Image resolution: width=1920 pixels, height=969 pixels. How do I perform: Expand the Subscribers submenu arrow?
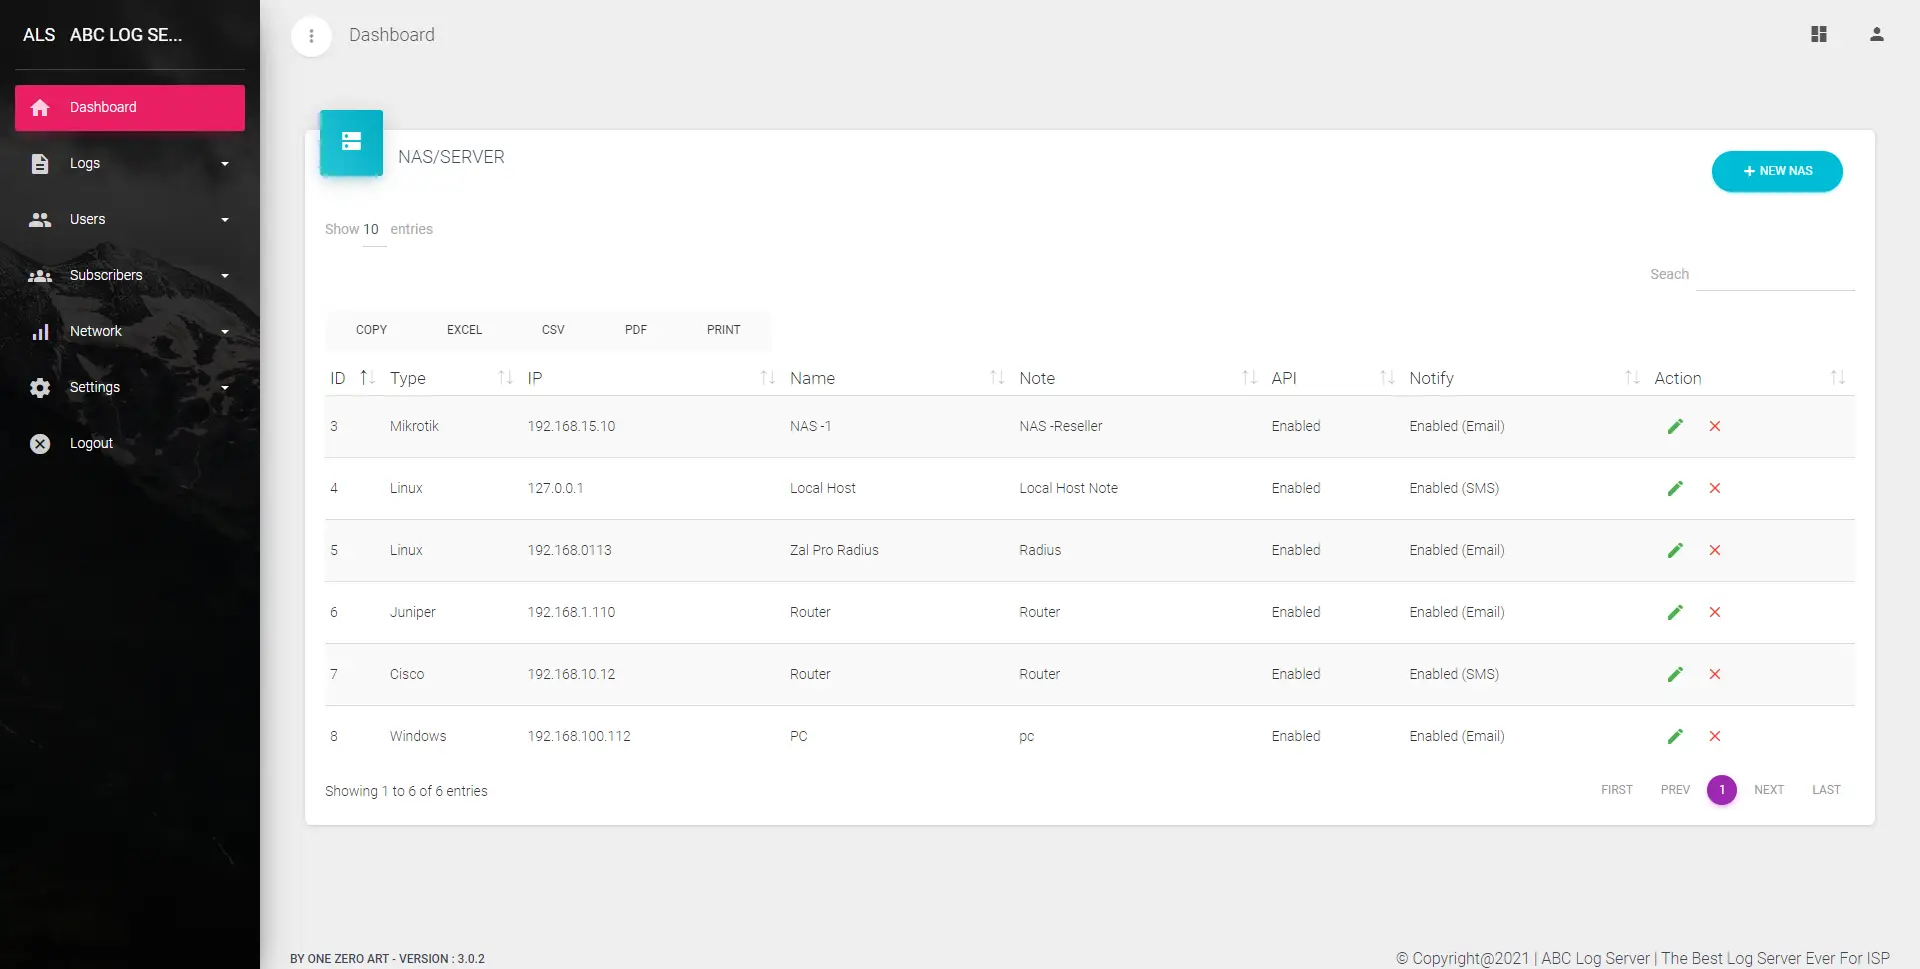pyautogui.click(x=225, y=276)
